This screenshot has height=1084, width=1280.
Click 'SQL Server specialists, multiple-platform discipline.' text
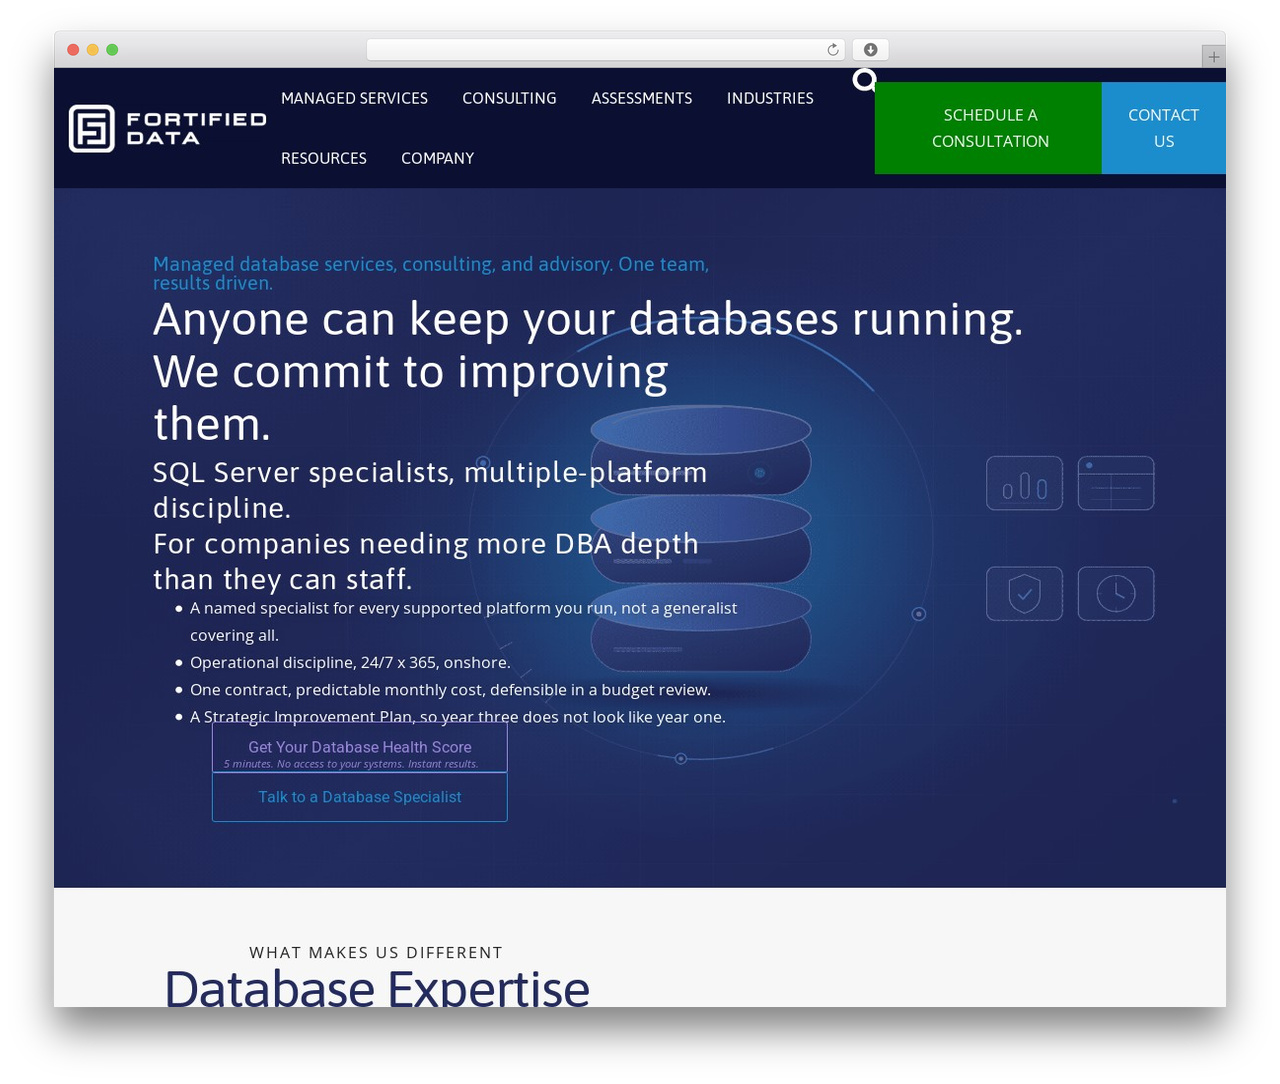pos(430,490)
